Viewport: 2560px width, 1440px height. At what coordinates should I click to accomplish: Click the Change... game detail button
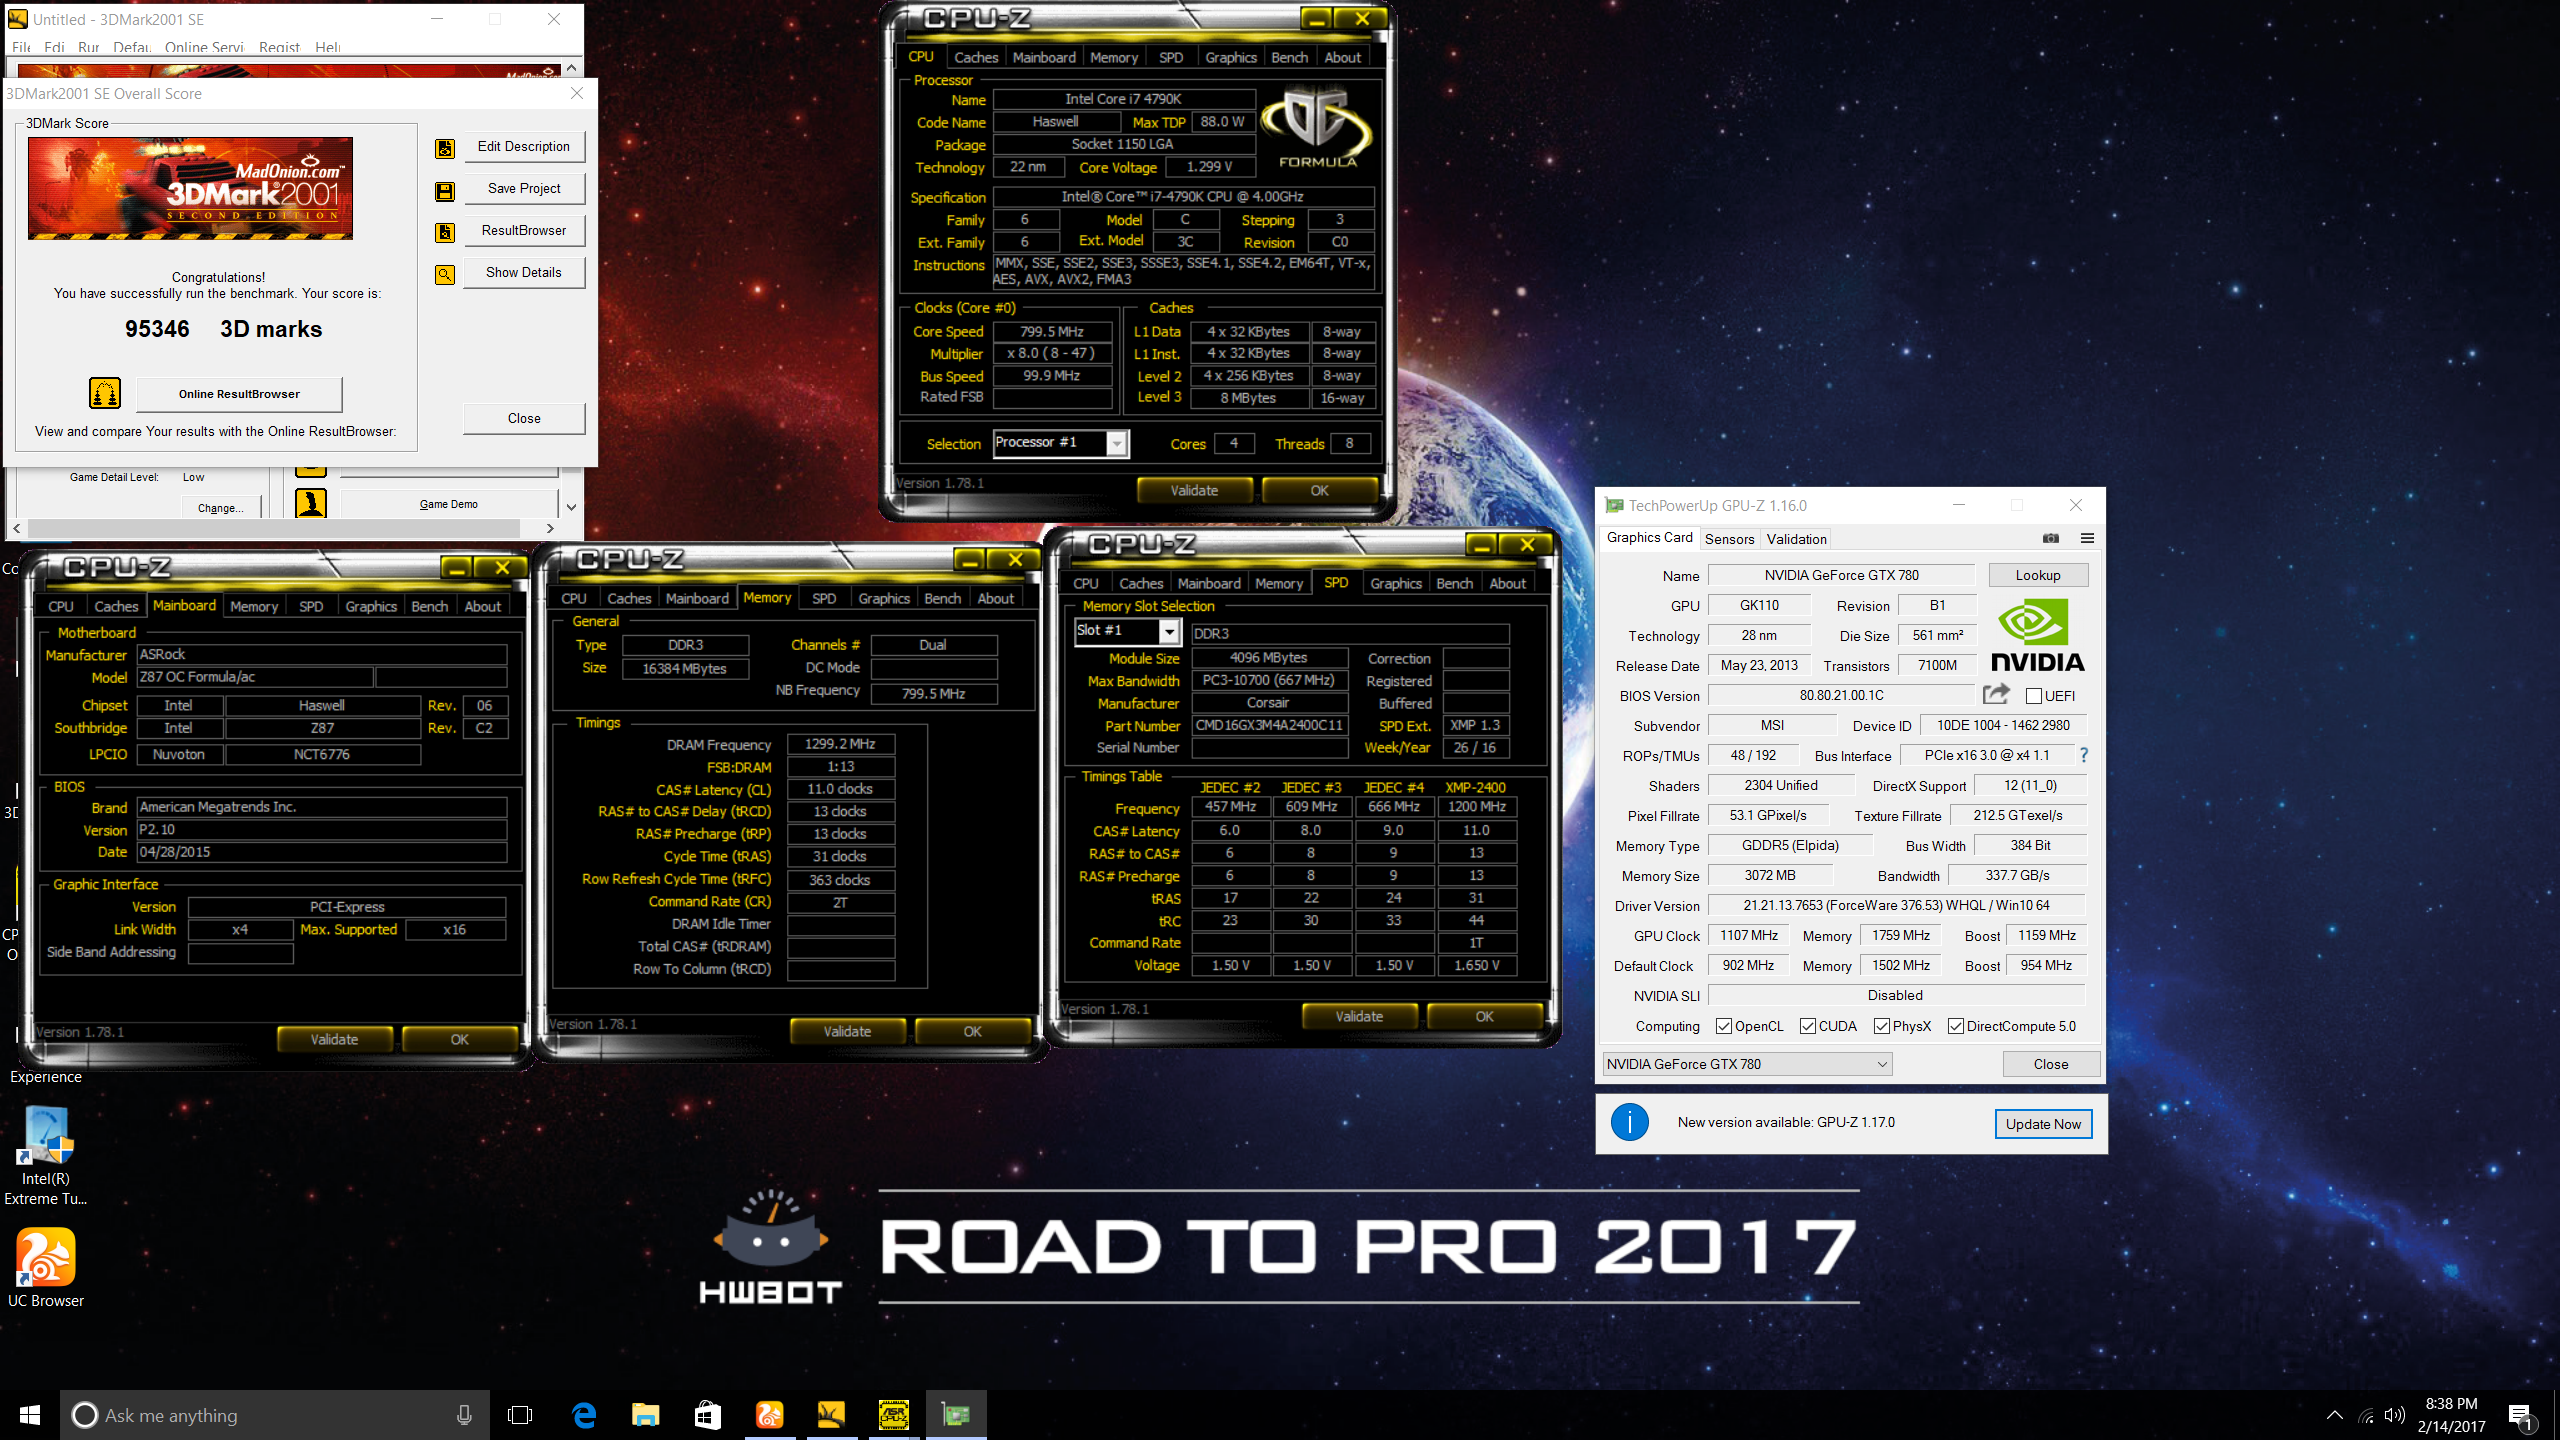pos(221,507)
